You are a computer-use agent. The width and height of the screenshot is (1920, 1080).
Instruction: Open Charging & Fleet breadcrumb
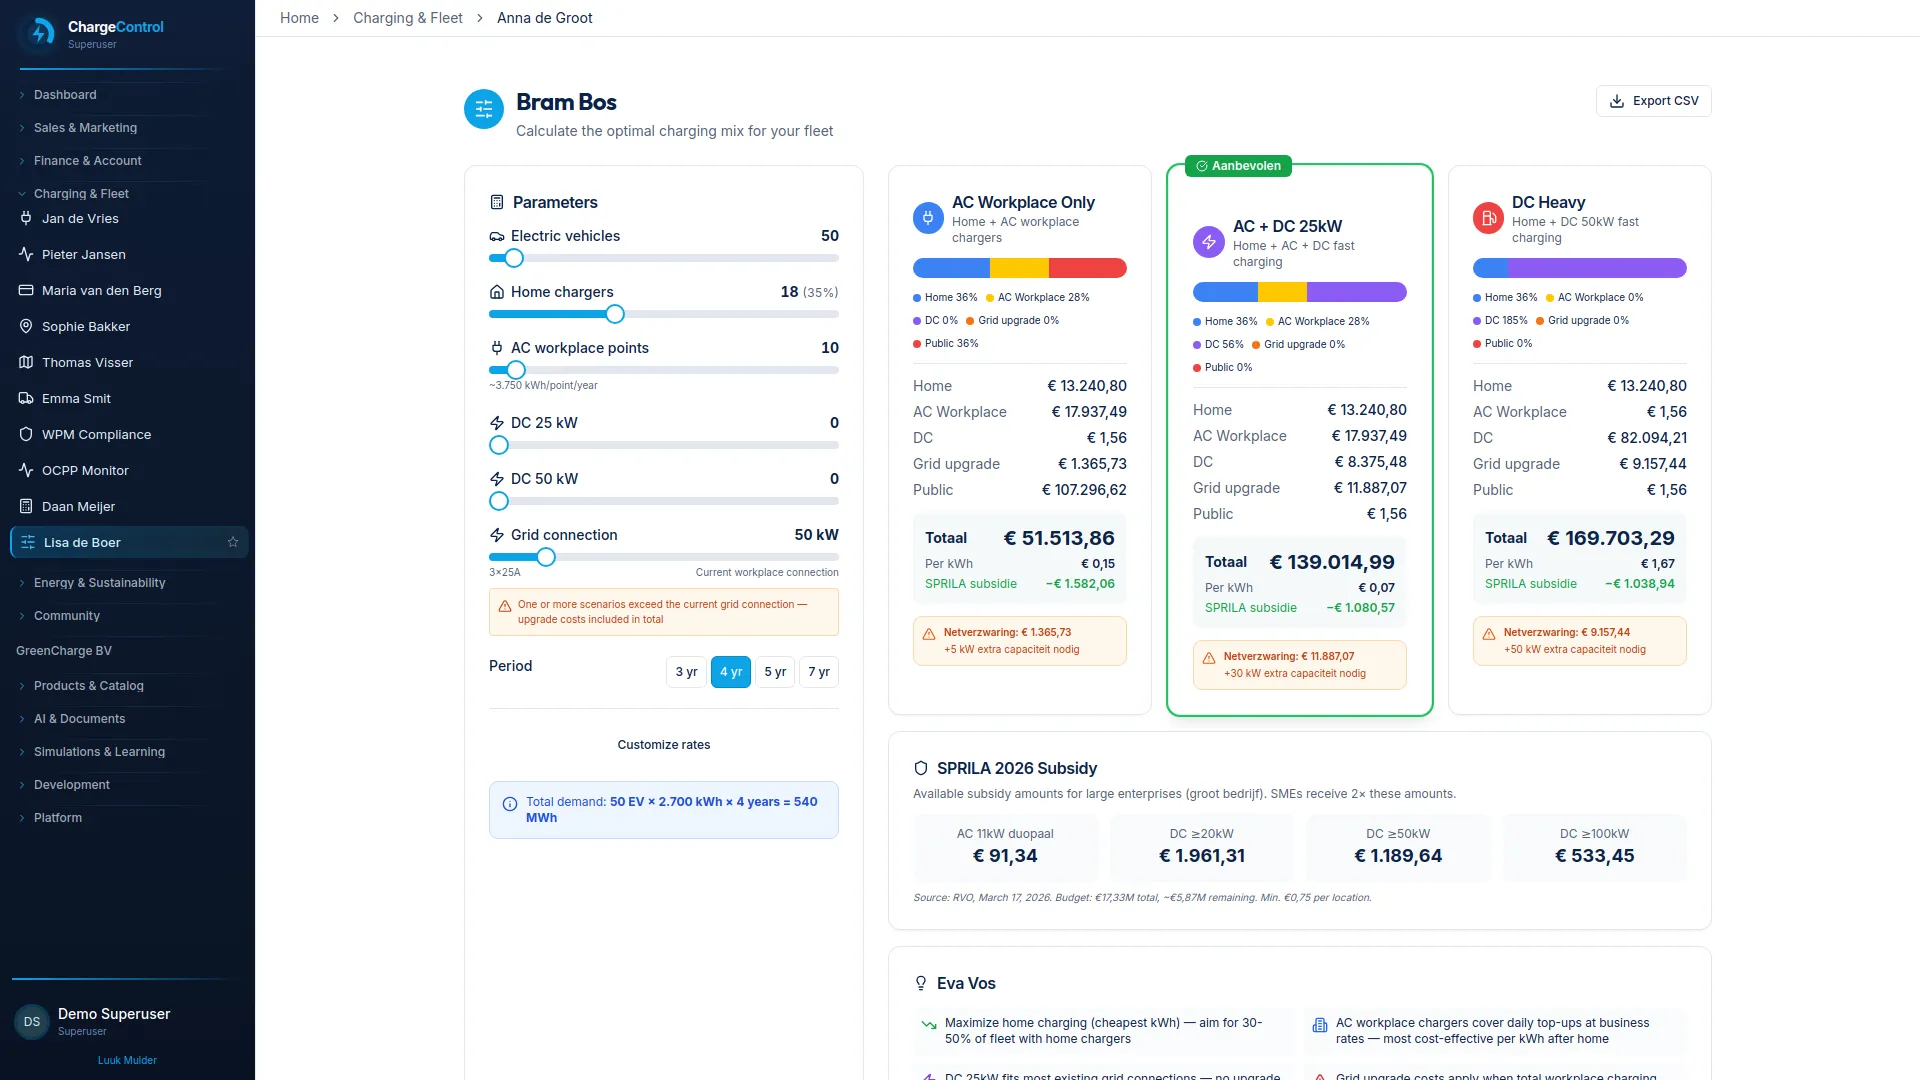pyautogui.click(x=408, y=18)
